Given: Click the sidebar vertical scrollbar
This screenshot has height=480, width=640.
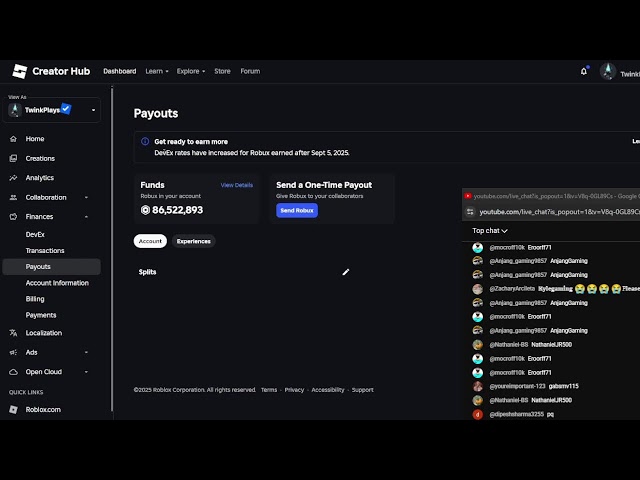Looking at the screenshot, I should tap(112, 248).
